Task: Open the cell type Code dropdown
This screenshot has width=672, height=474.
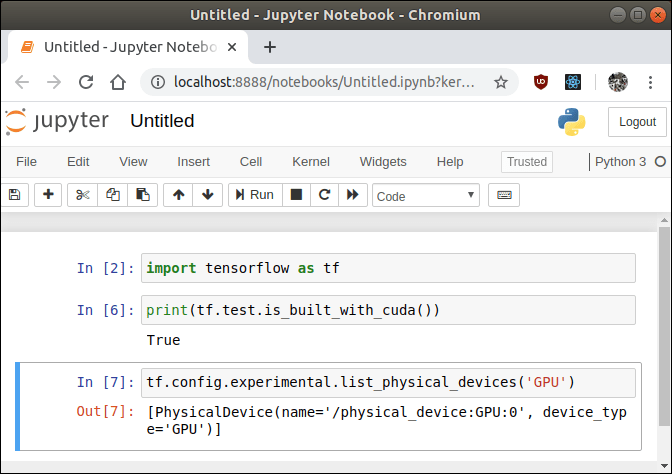Action: click(x=425, y=196)
